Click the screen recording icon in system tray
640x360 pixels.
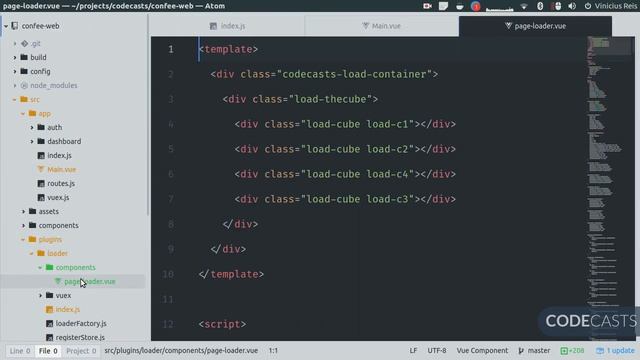pos(427,6)
